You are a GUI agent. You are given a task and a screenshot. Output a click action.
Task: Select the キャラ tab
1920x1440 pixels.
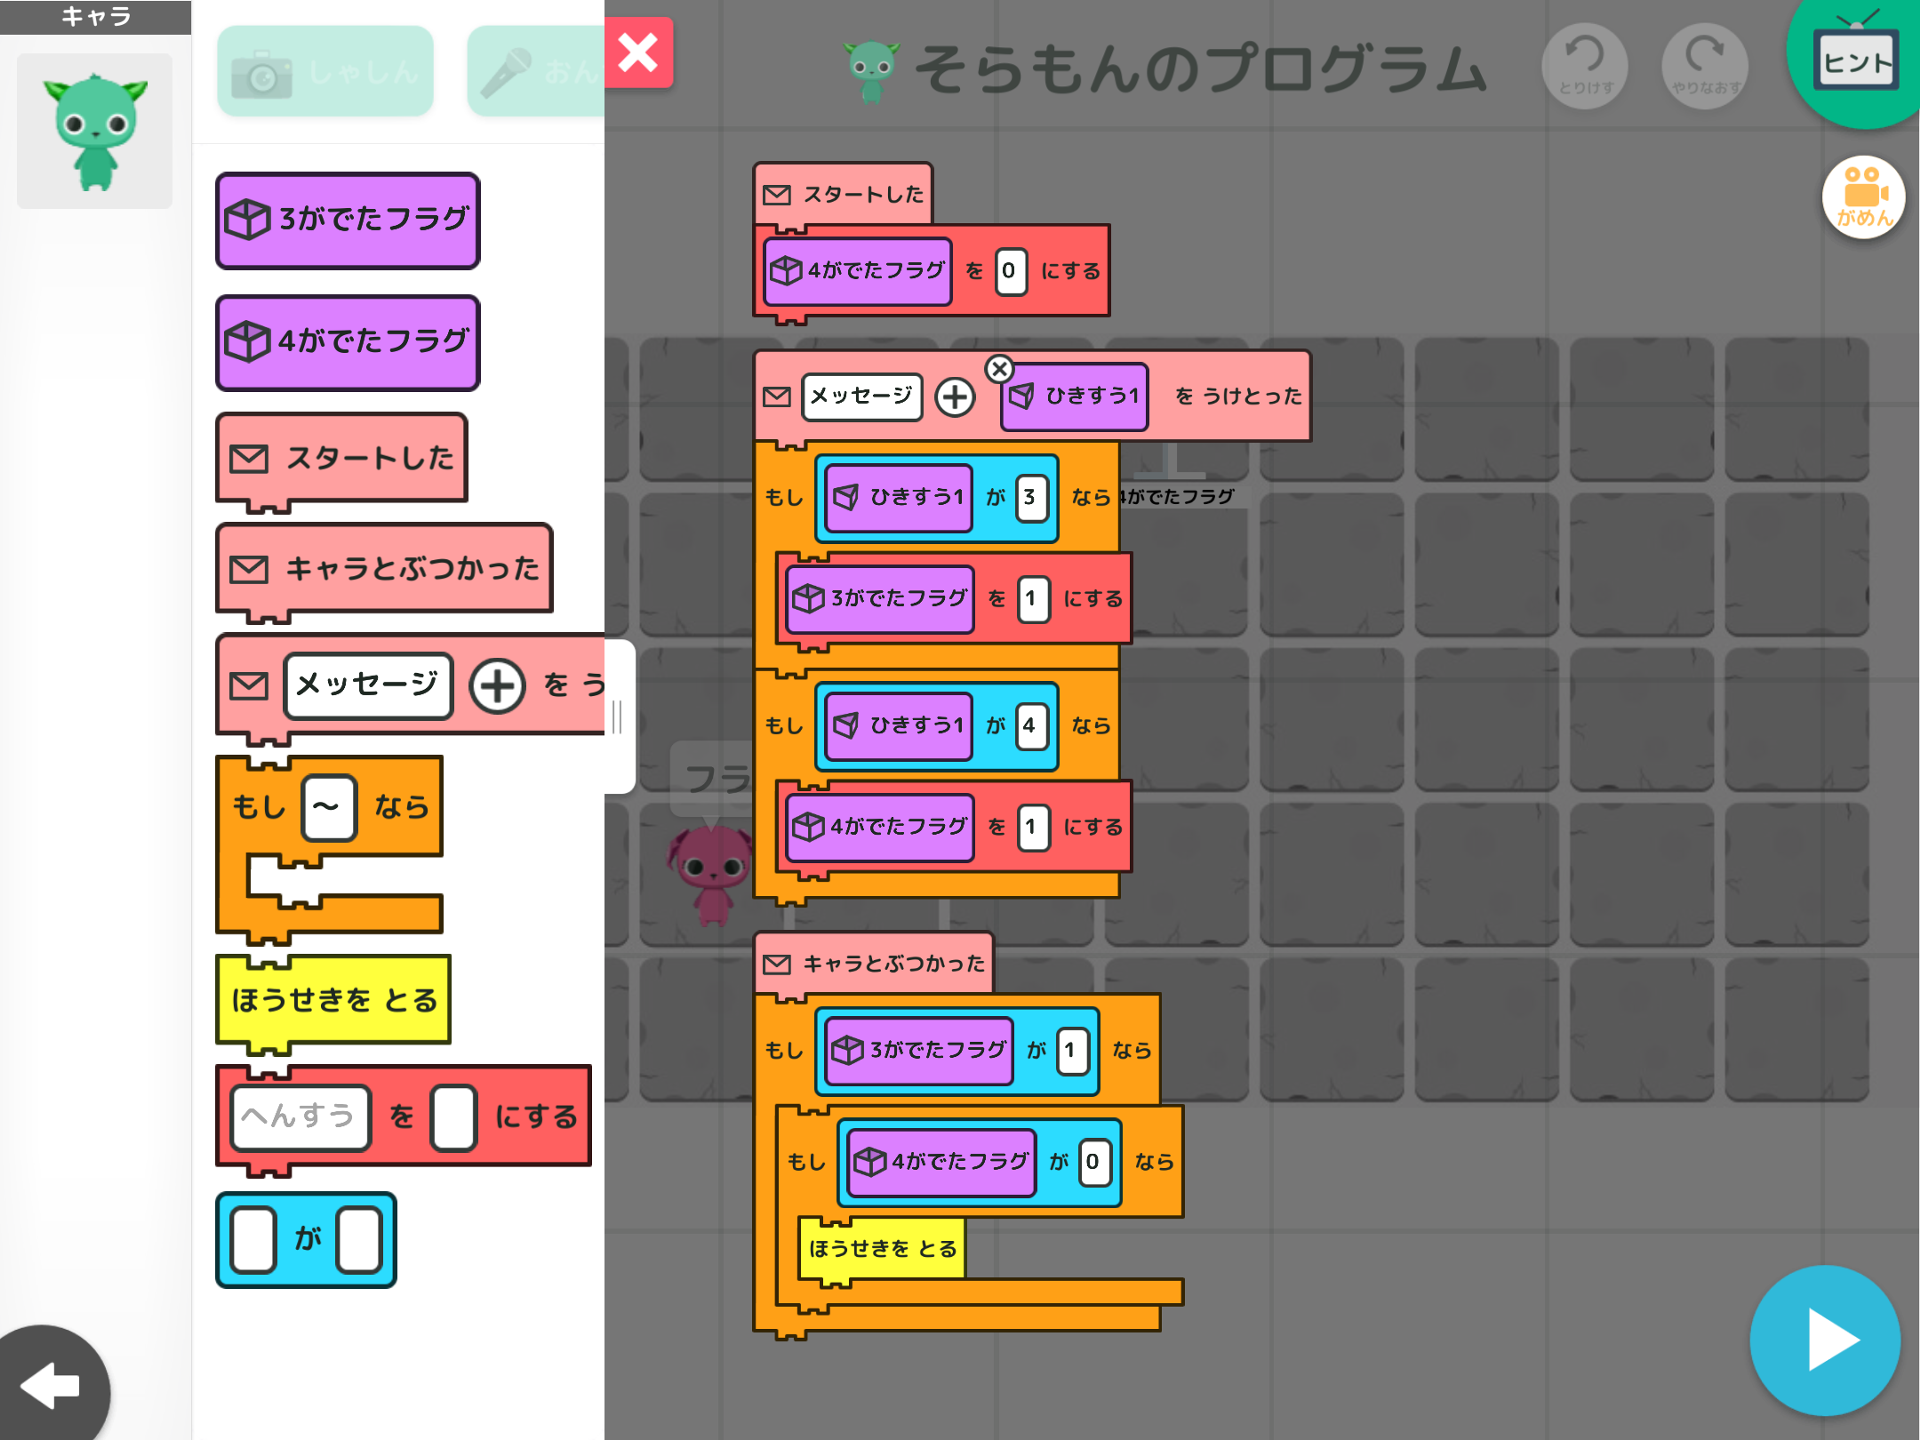[95, 16]
